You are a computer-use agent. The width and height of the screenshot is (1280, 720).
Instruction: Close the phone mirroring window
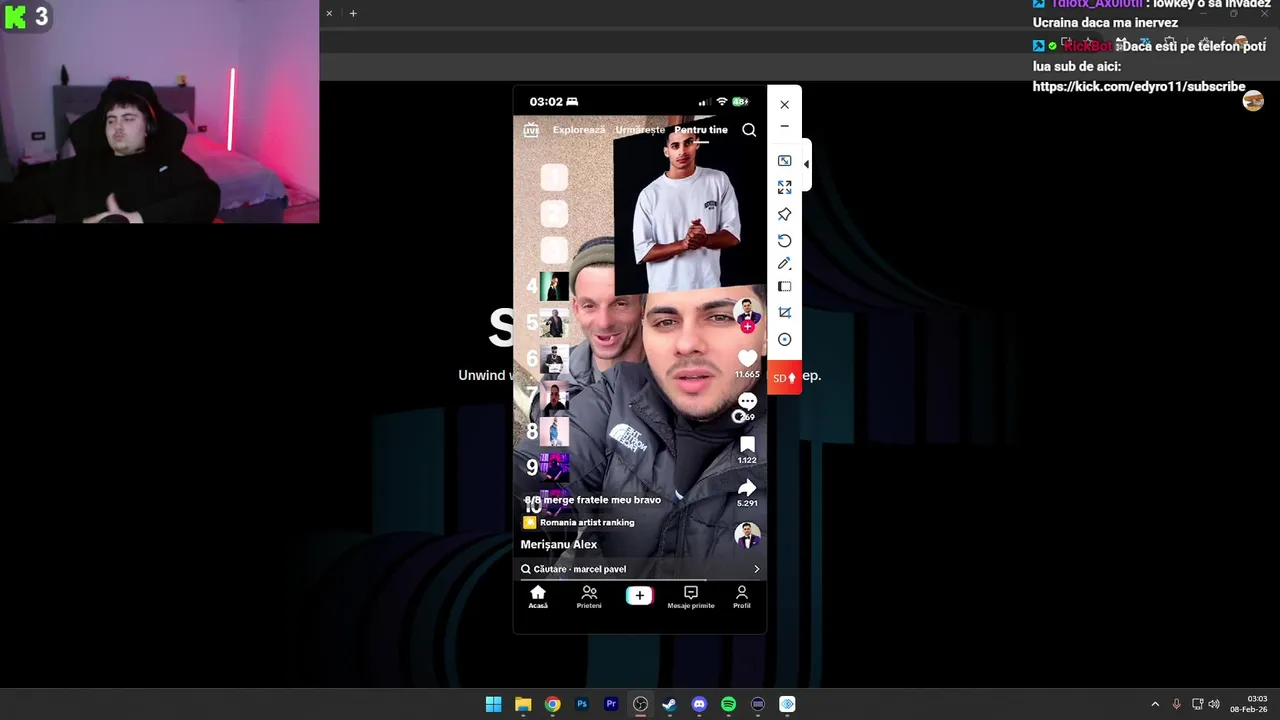click(x=784, y=105)
